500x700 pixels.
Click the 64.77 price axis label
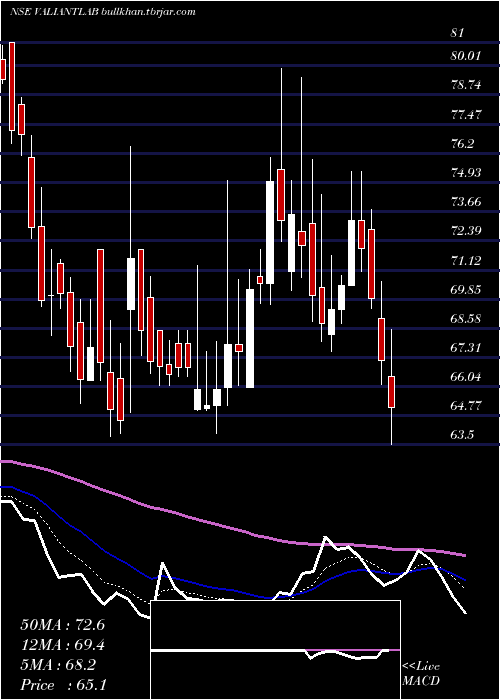tap(466, 406)
